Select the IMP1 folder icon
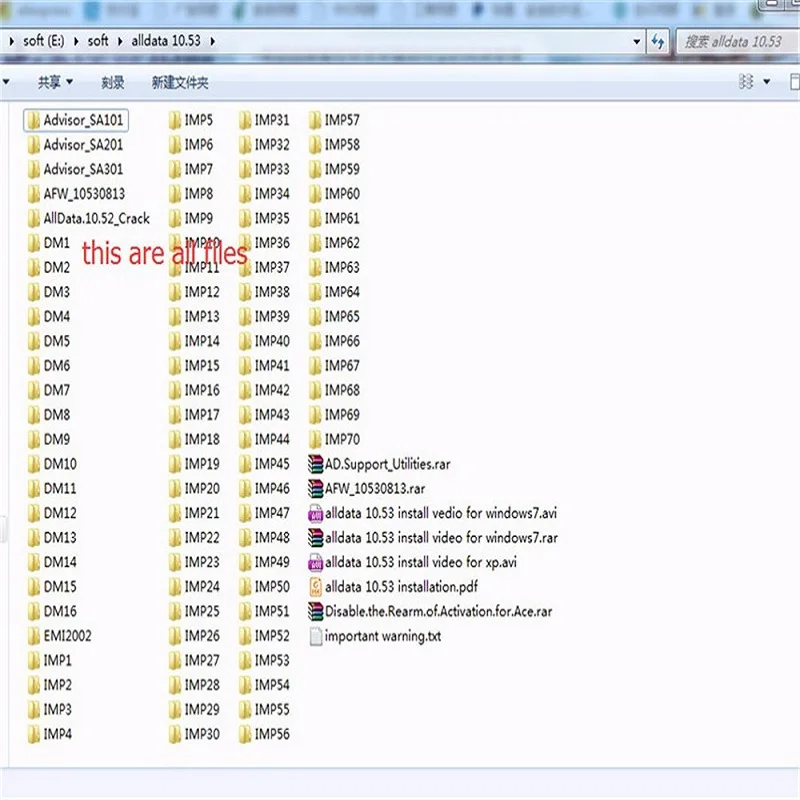Image resolution: width=800 pixels, height=800 pixels. pos(34,660)
